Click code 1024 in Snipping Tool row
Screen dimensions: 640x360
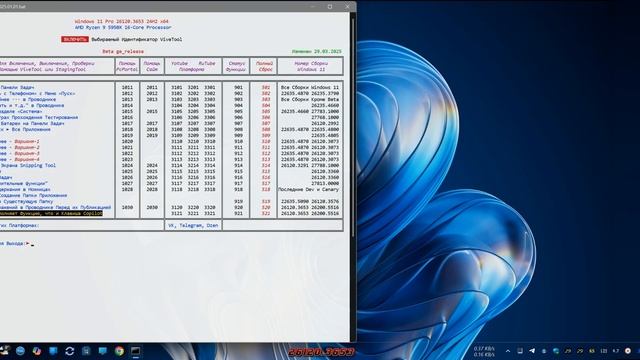pos(127,165)
